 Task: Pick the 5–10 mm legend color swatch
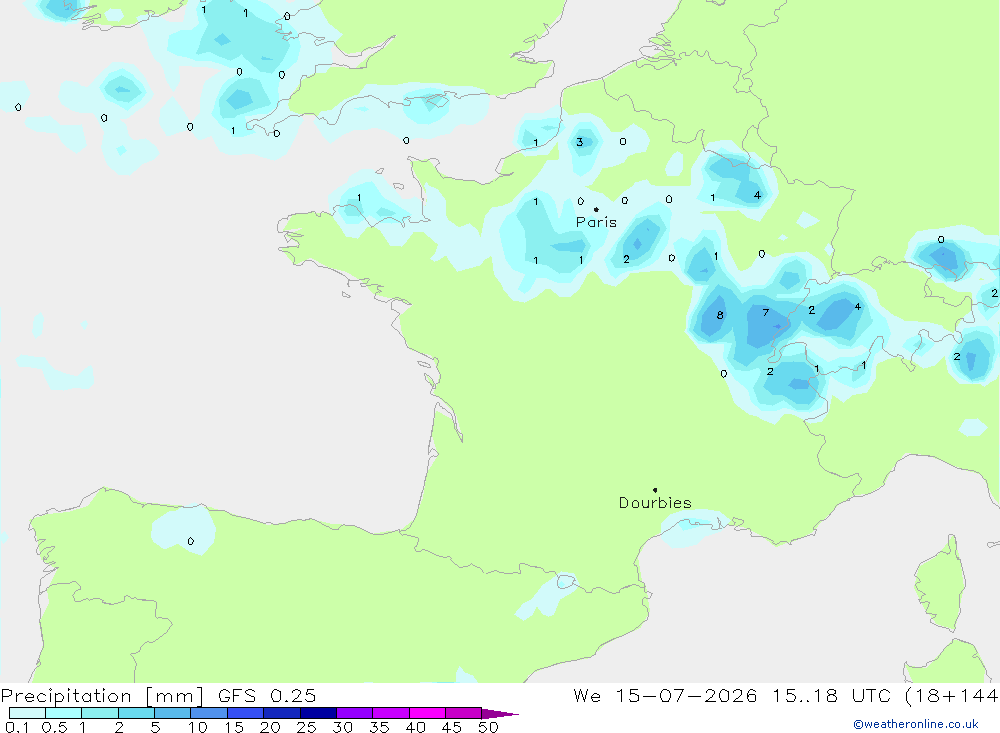[x=173, y=713]
